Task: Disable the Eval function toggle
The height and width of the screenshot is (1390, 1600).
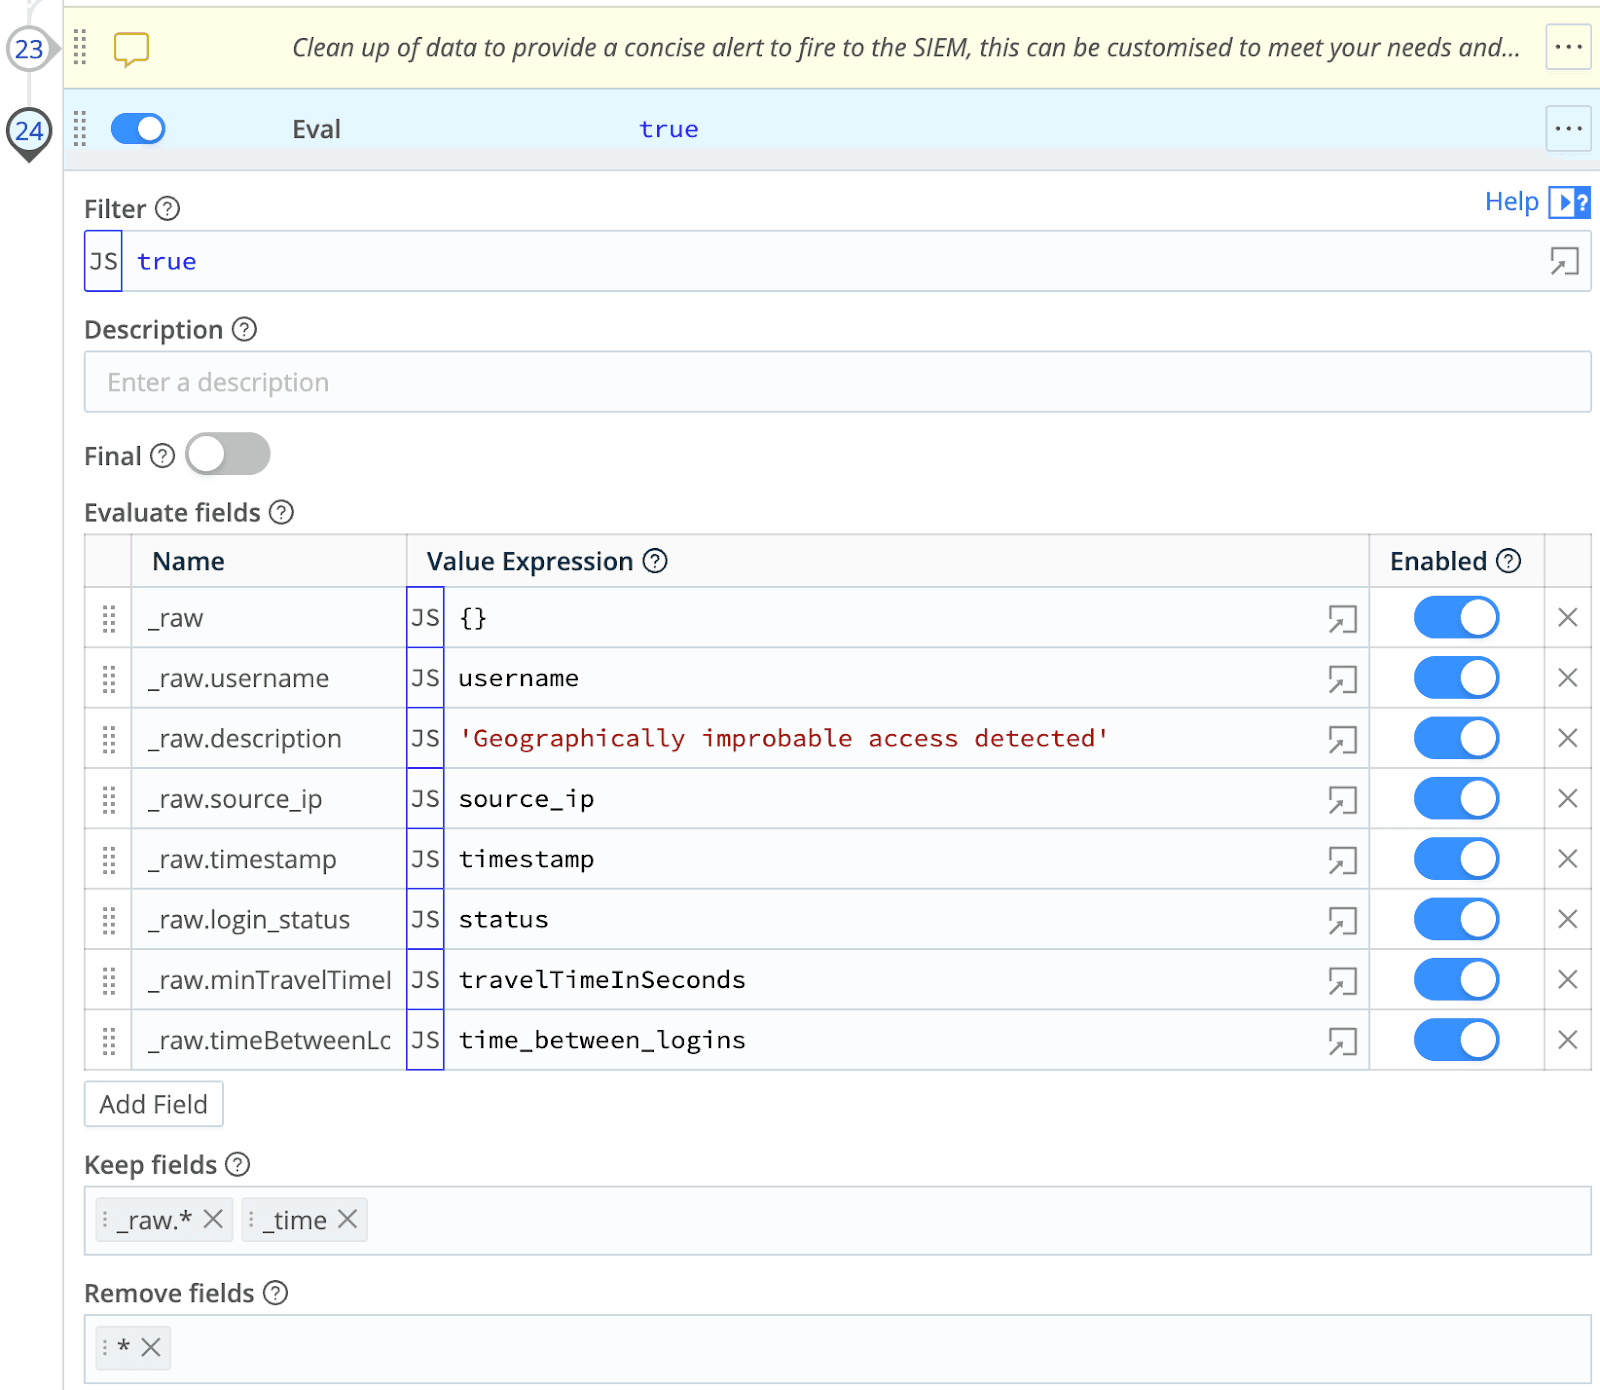Action: (138, 129)
